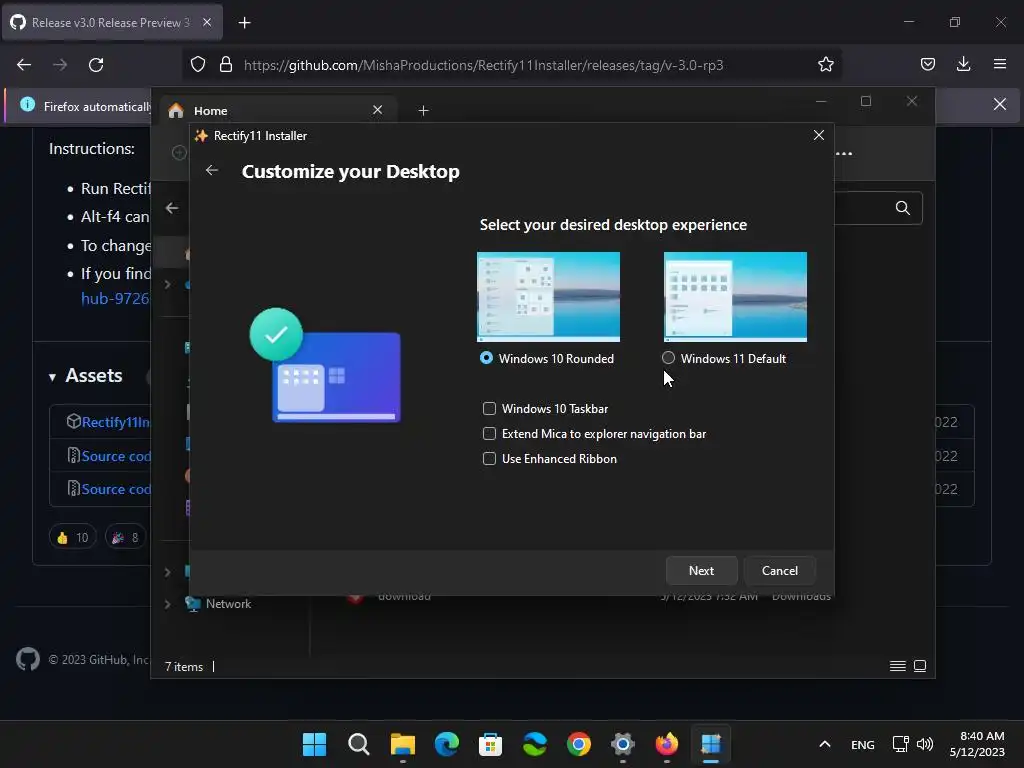This screenshot has width=1024, height=768.
Task: Click the thumbs up reaction with 10
Action: (72, 537)
